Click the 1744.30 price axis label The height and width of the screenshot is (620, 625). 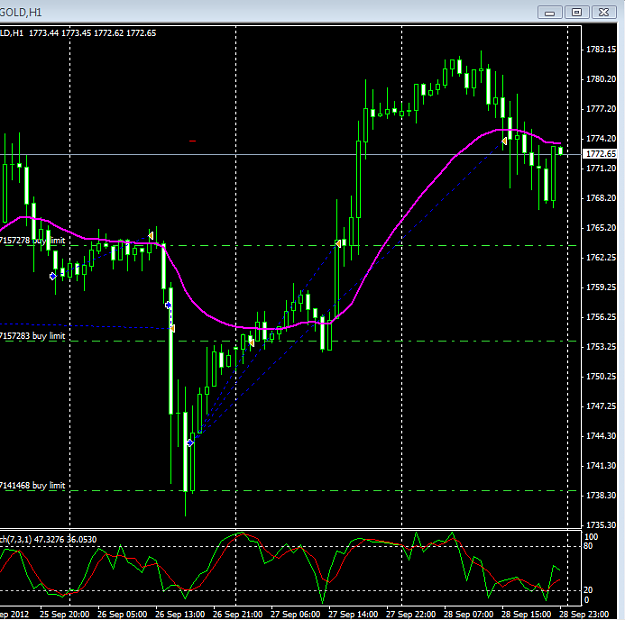[601, 436]
